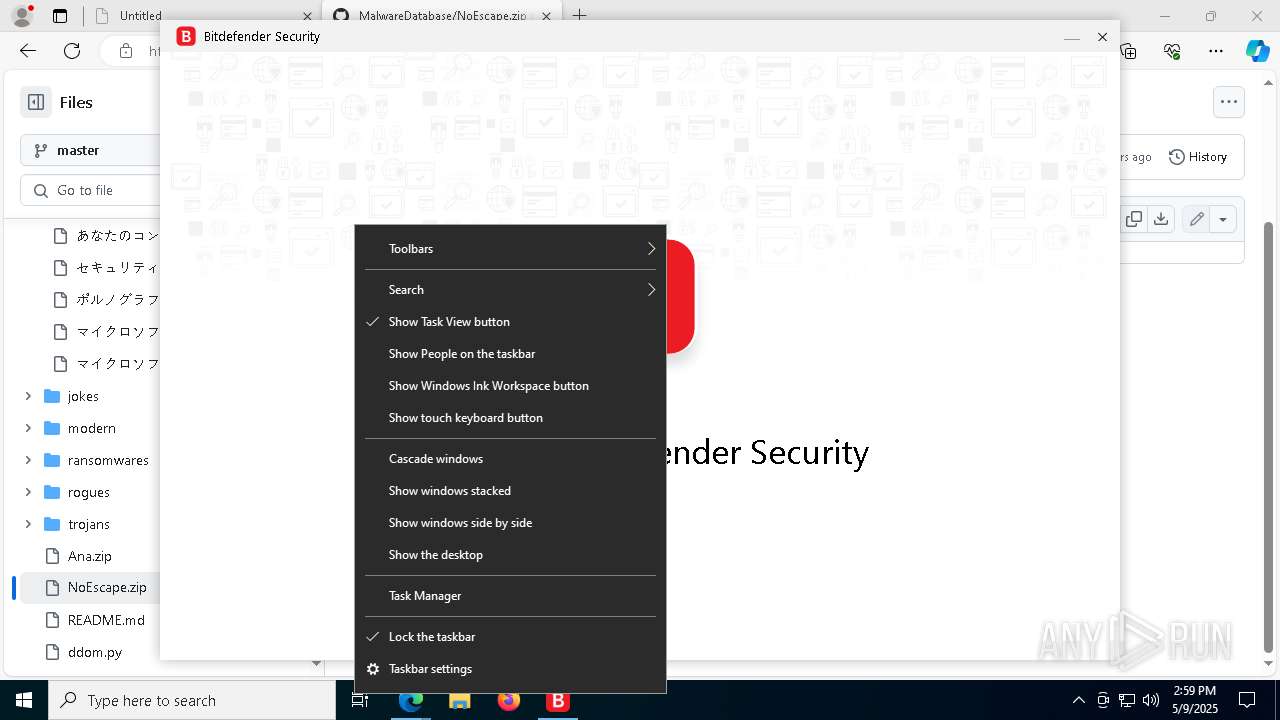
Task: Click the Windows Start button
Action: coord(24,700)
